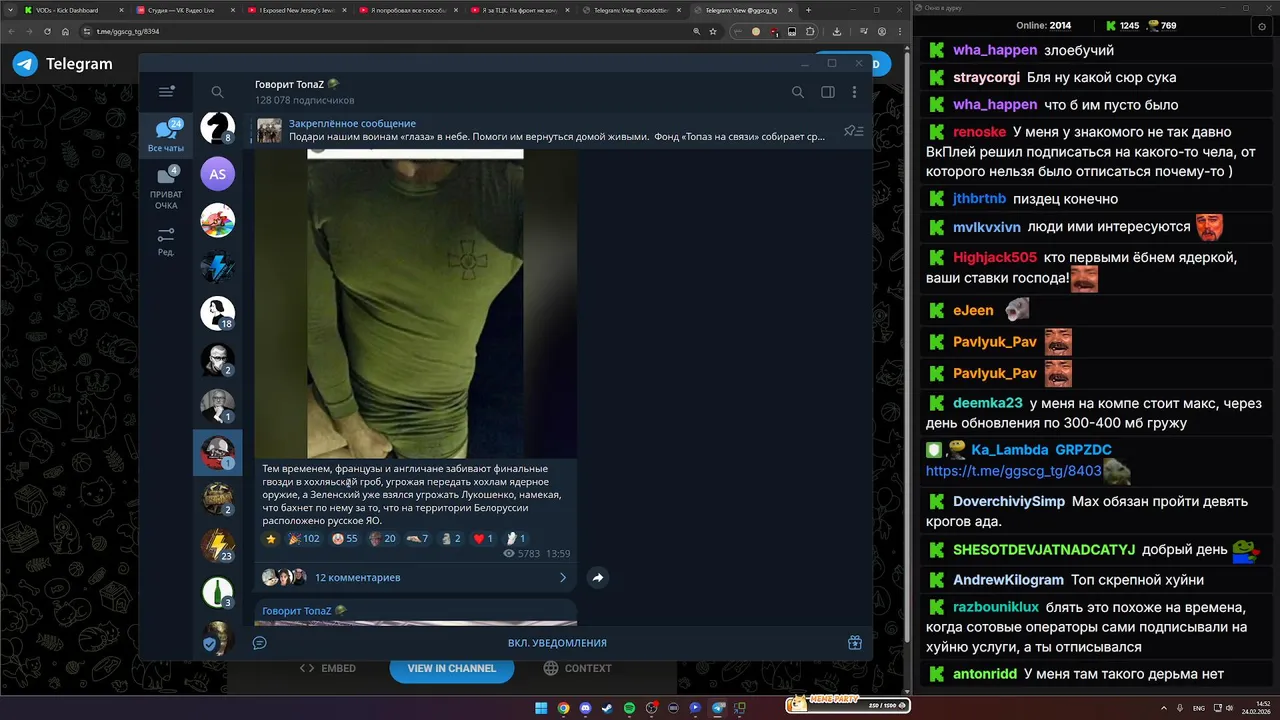Click username Highjack505 in chat
This screenshot has width=1280, height=720.
(995, 257)
